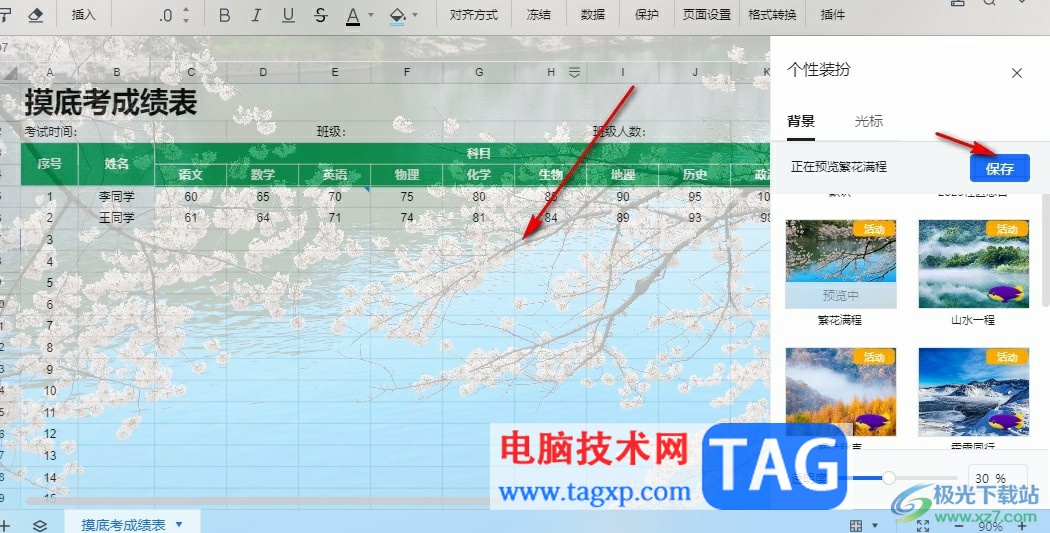Select the 繁花满程 background thumbnail
This screenshot has width=1050, height=533.
pyautogui.click(x=840, y=264)
